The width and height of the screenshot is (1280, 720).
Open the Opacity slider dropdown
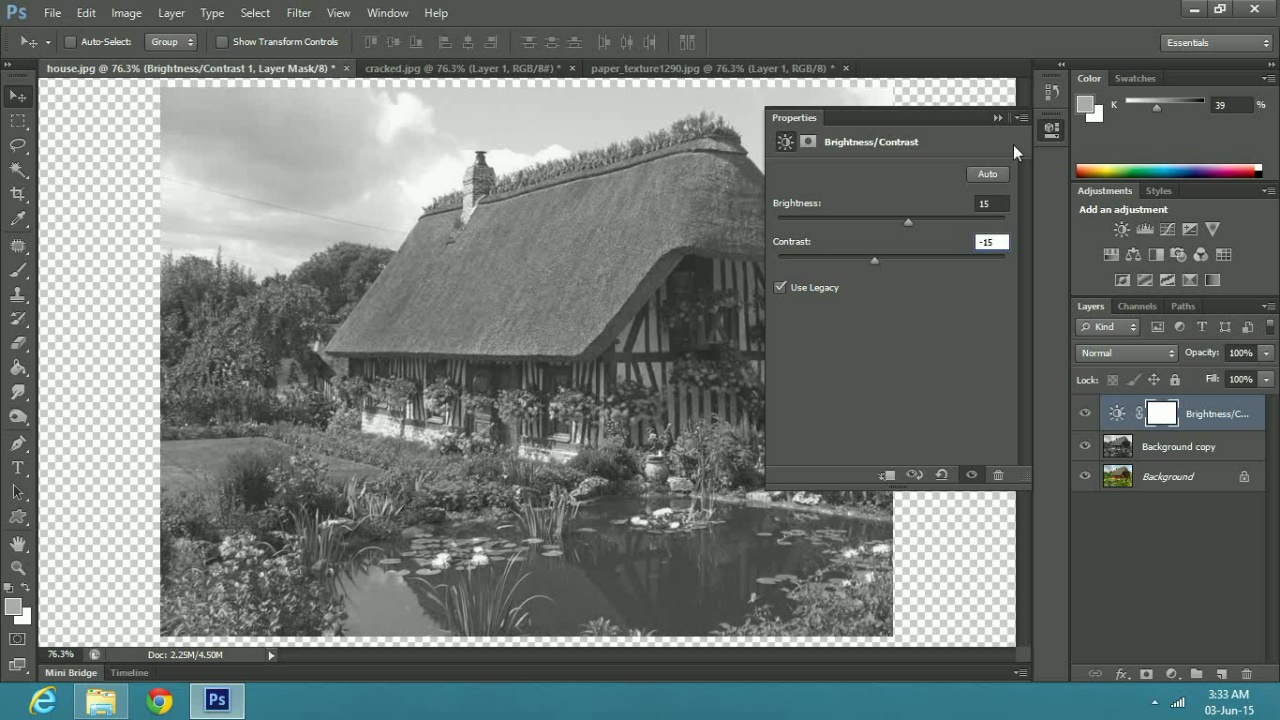click(1266, 353)
